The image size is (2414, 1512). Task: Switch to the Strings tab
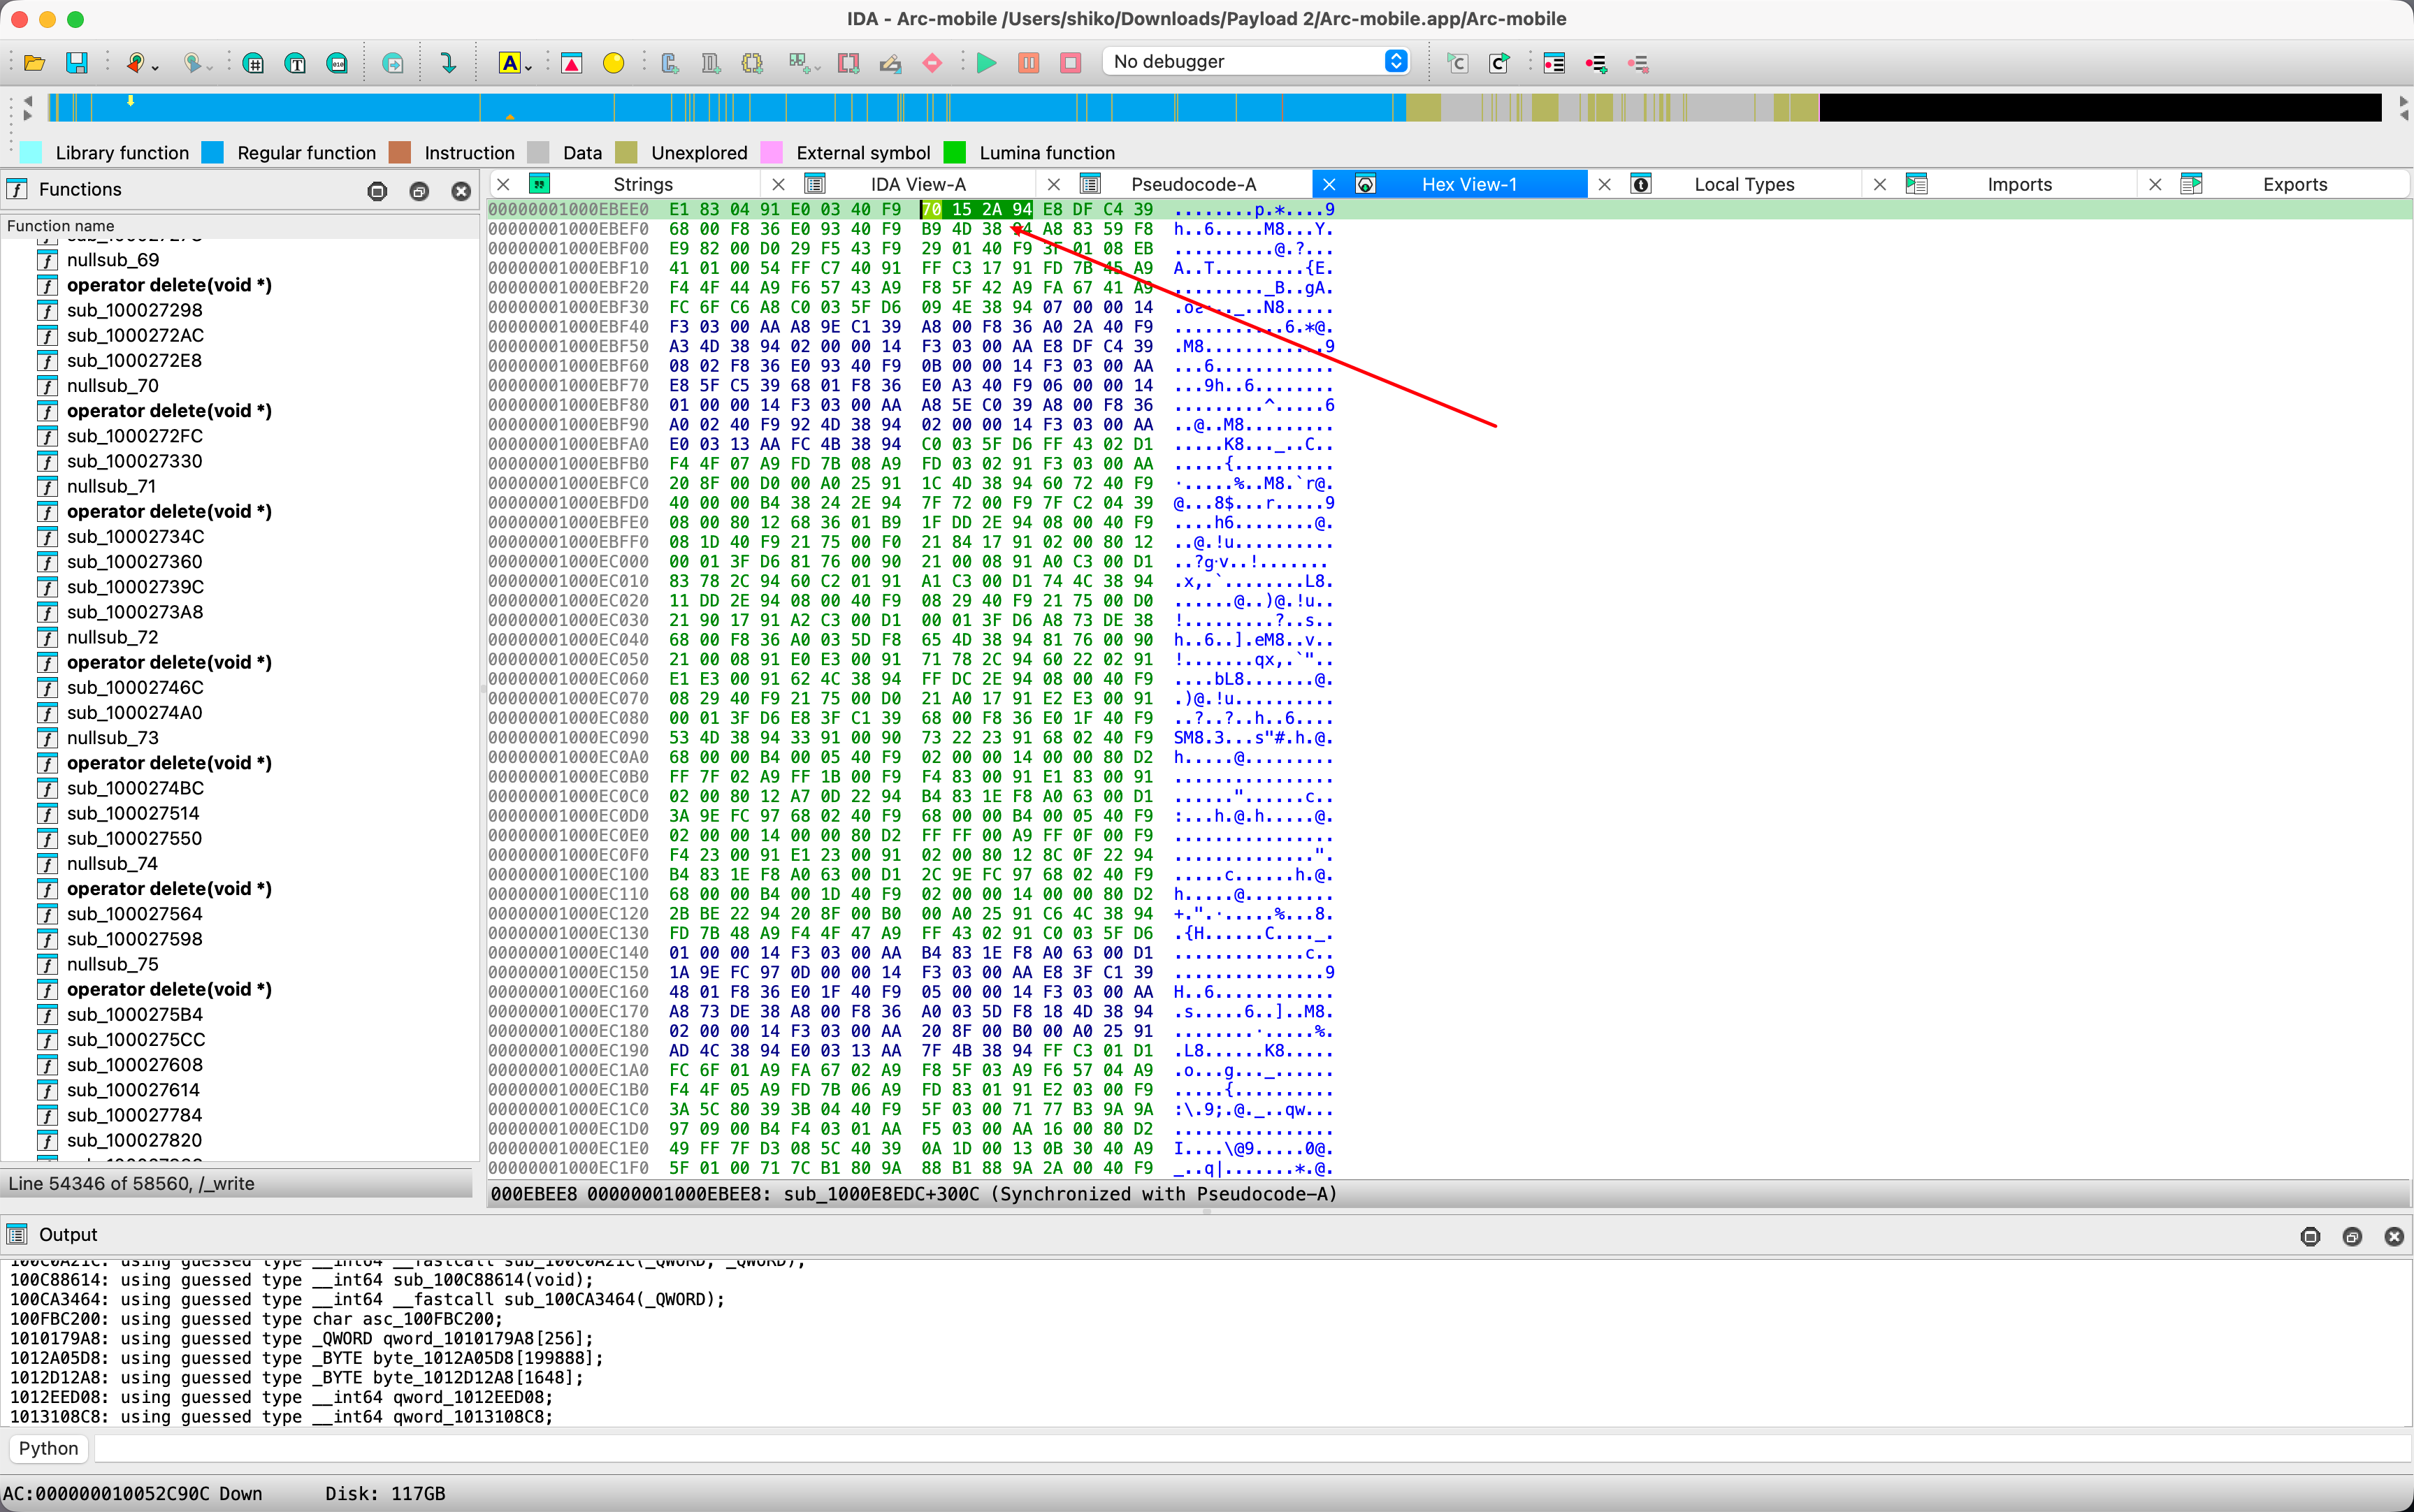click(642, 184)
